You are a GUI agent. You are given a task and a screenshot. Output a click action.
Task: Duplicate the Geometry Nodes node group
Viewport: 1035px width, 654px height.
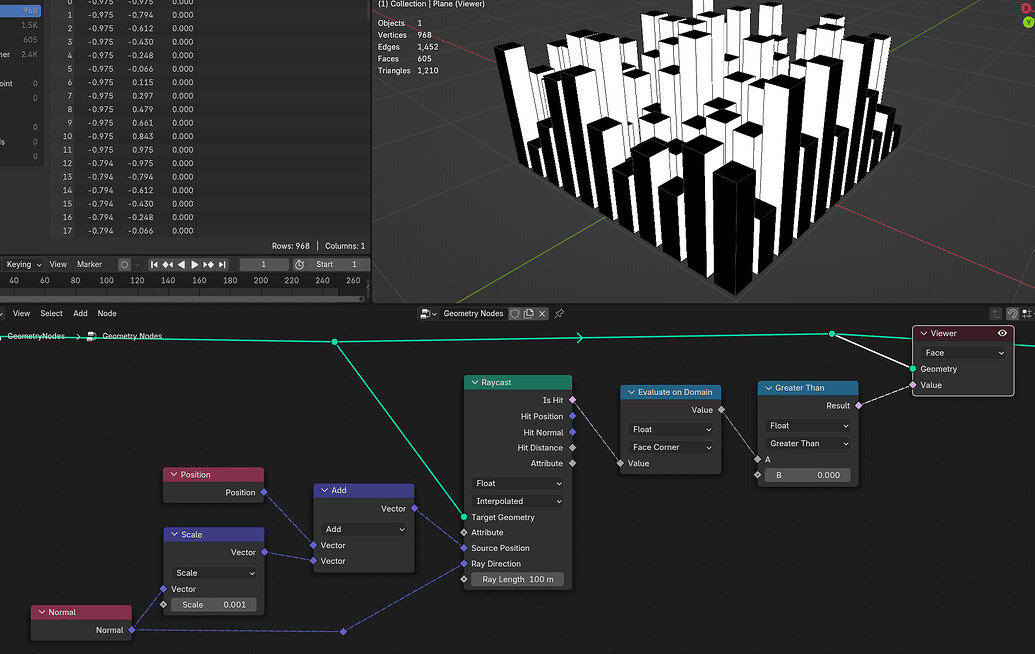[x=528, y=313]
